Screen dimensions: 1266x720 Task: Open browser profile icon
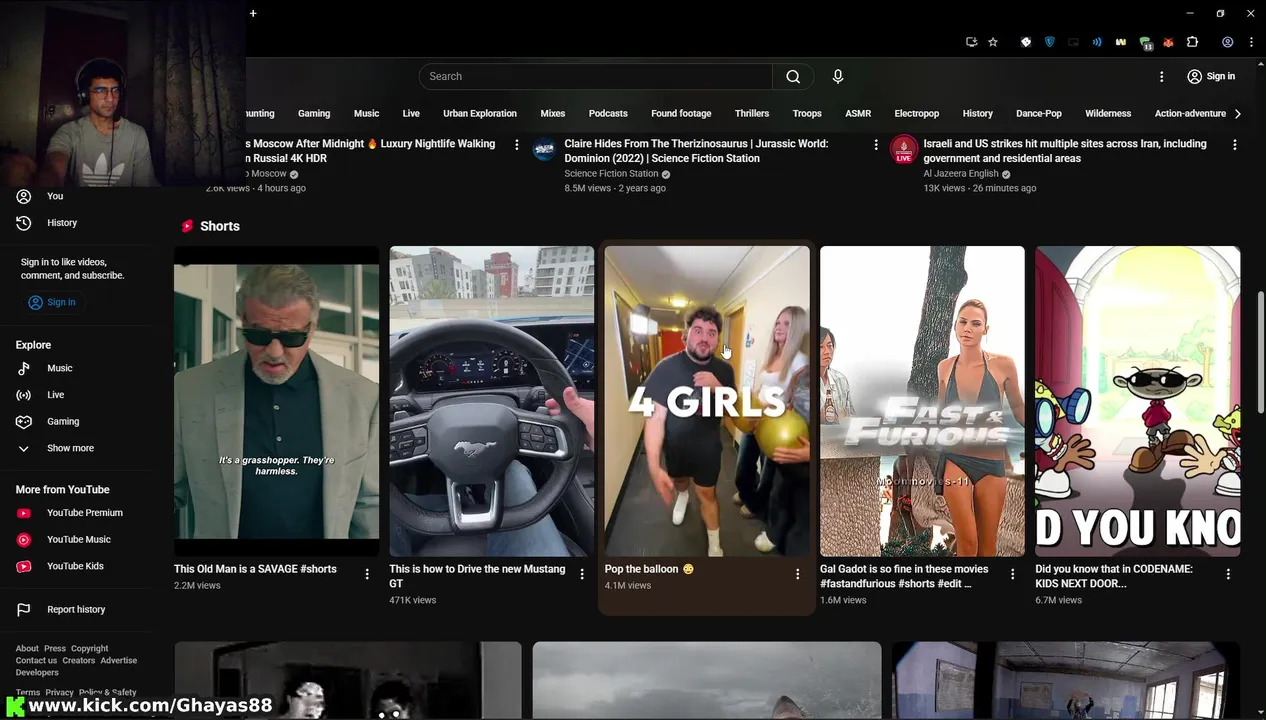[1227, 42]
